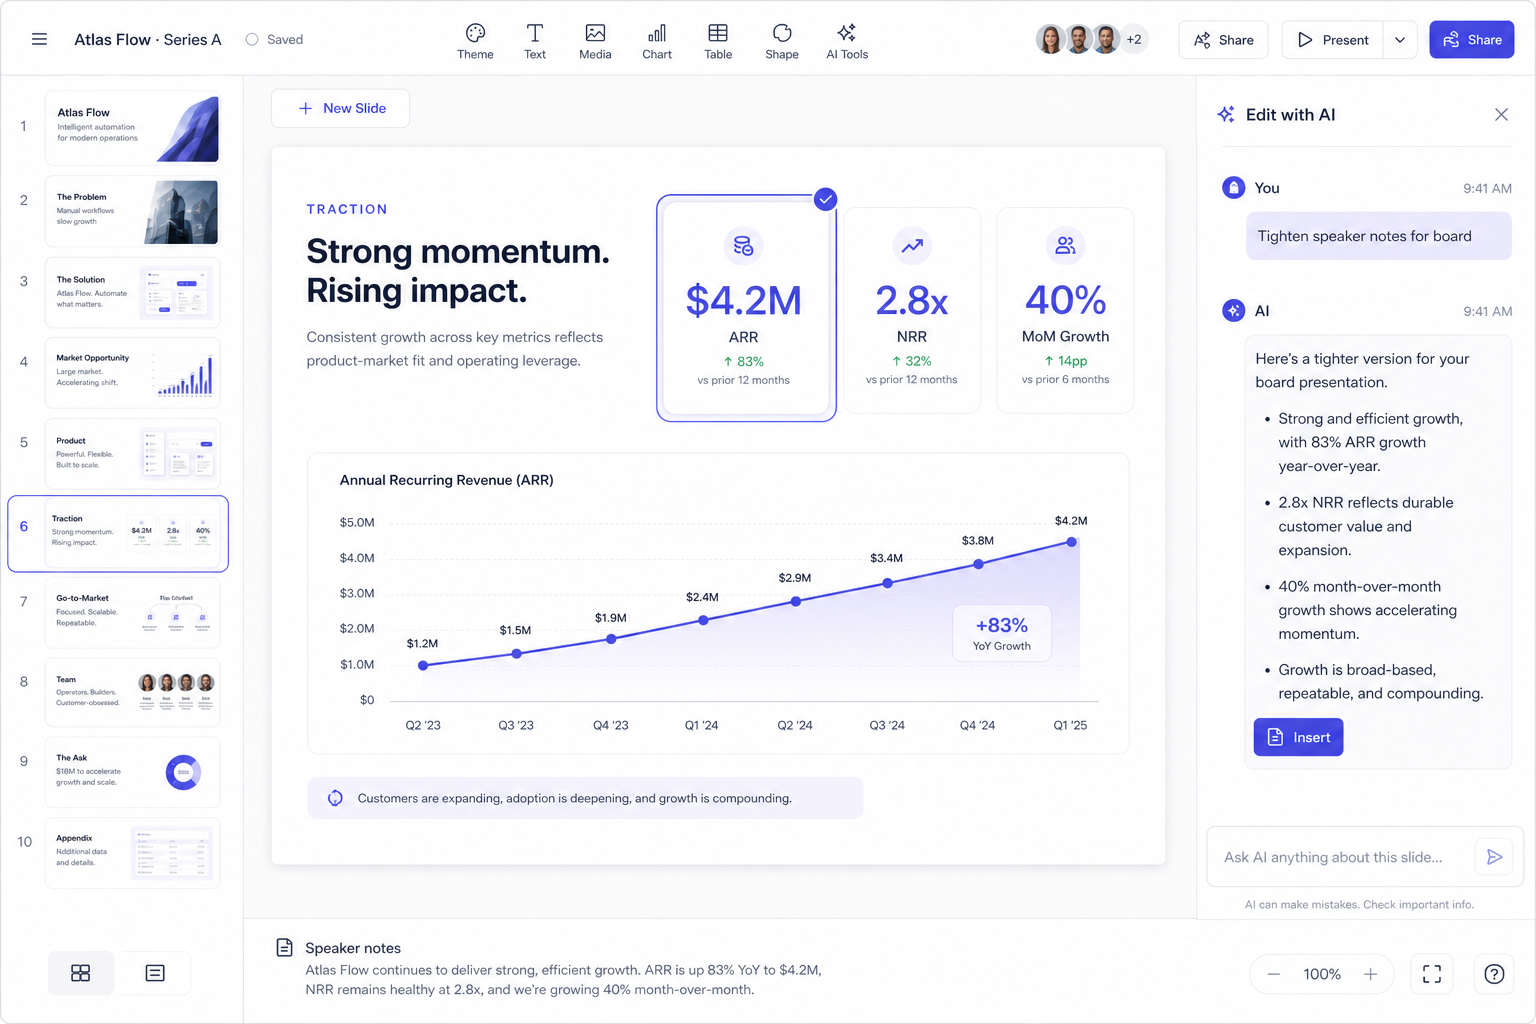Open AI Tools in the toolbar
Screen dimensions: 1536x1024
[x=847, y=41]
